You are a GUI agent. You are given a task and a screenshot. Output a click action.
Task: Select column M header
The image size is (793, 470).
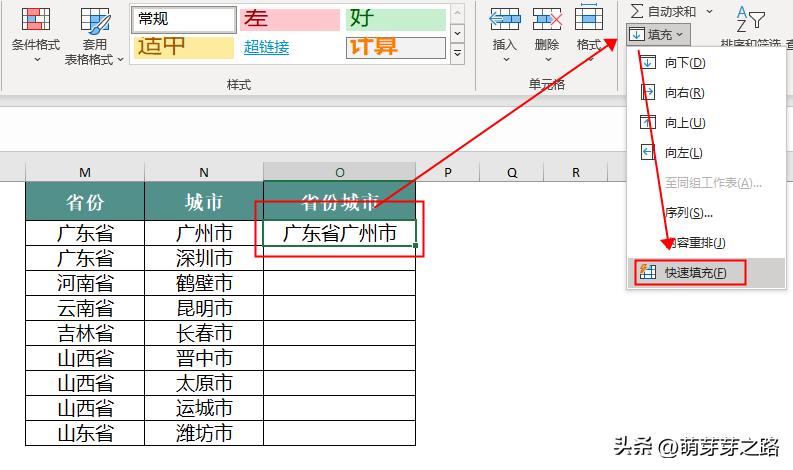tap(85, 172)
